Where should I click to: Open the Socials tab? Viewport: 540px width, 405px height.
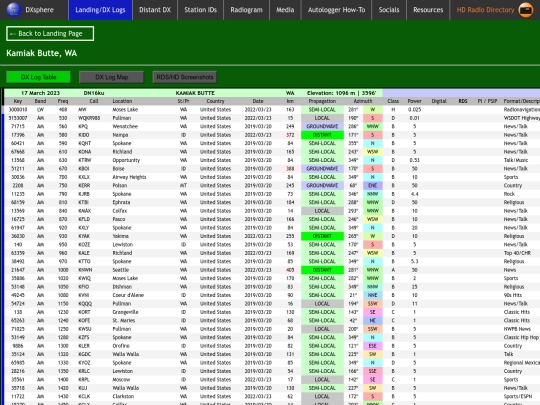click(389, 10)
